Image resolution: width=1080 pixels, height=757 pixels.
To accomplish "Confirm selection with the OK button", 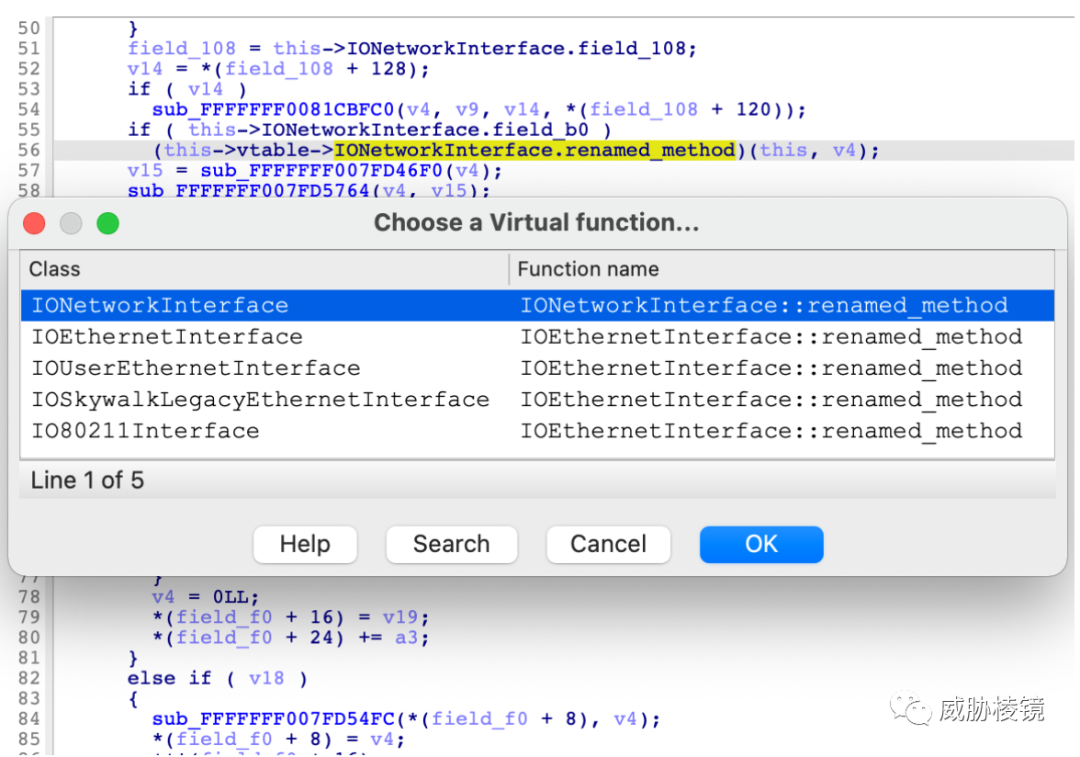I will coord(761,544).
